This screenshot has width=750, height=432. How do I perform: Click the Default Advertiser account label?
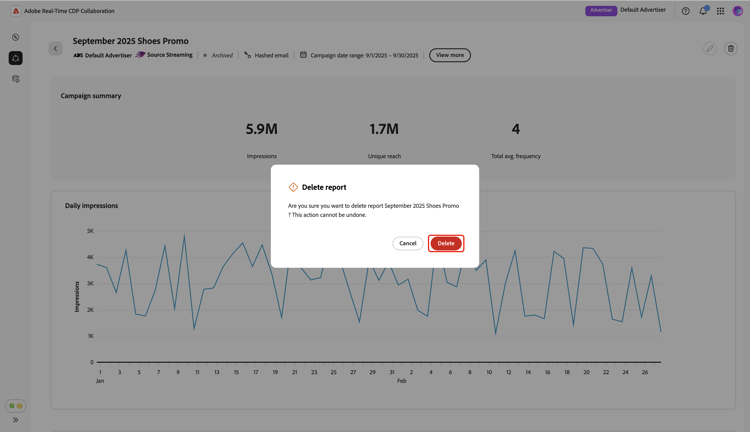(x=643, y=10)
